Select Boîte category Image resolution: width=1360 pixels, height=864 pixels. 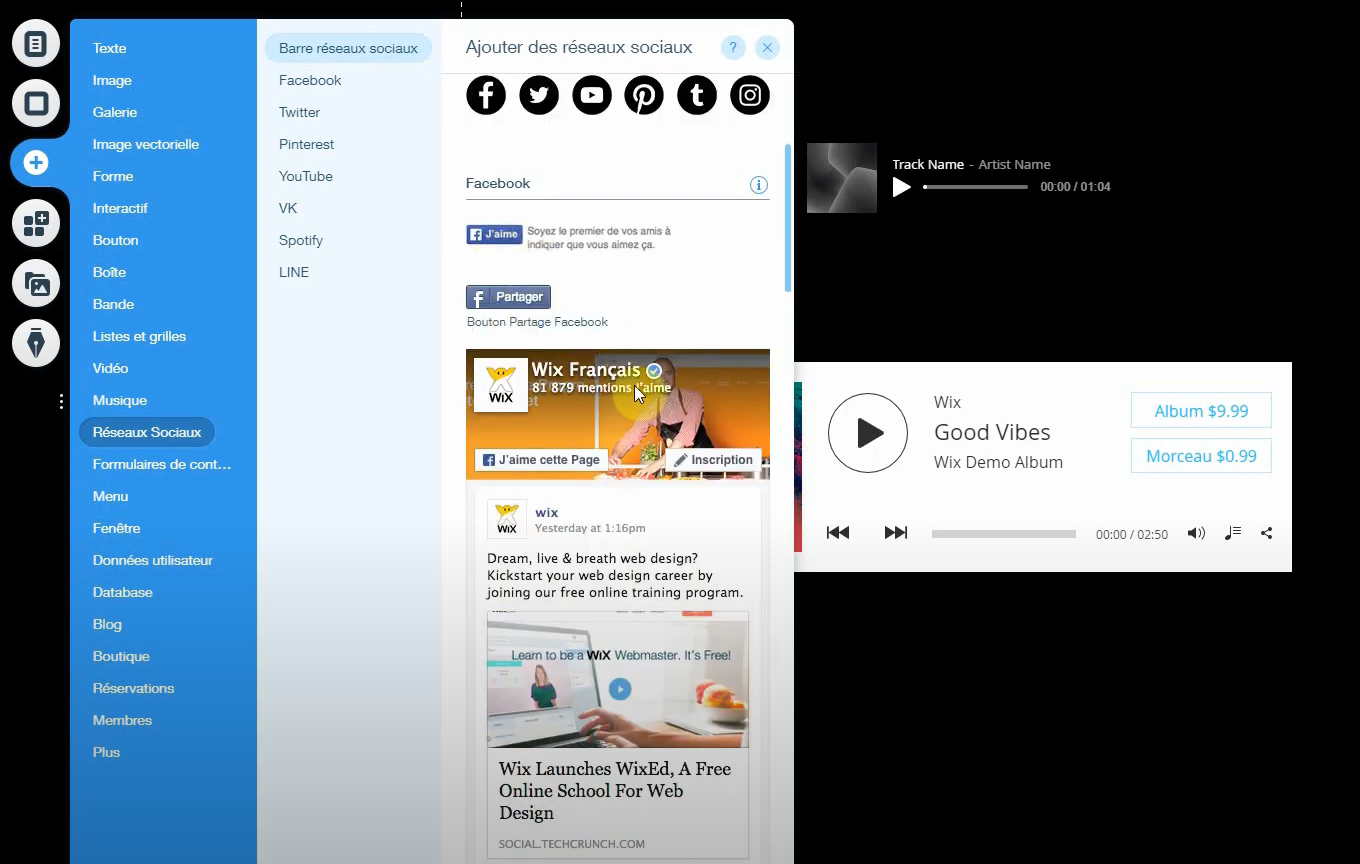[110, 272]
